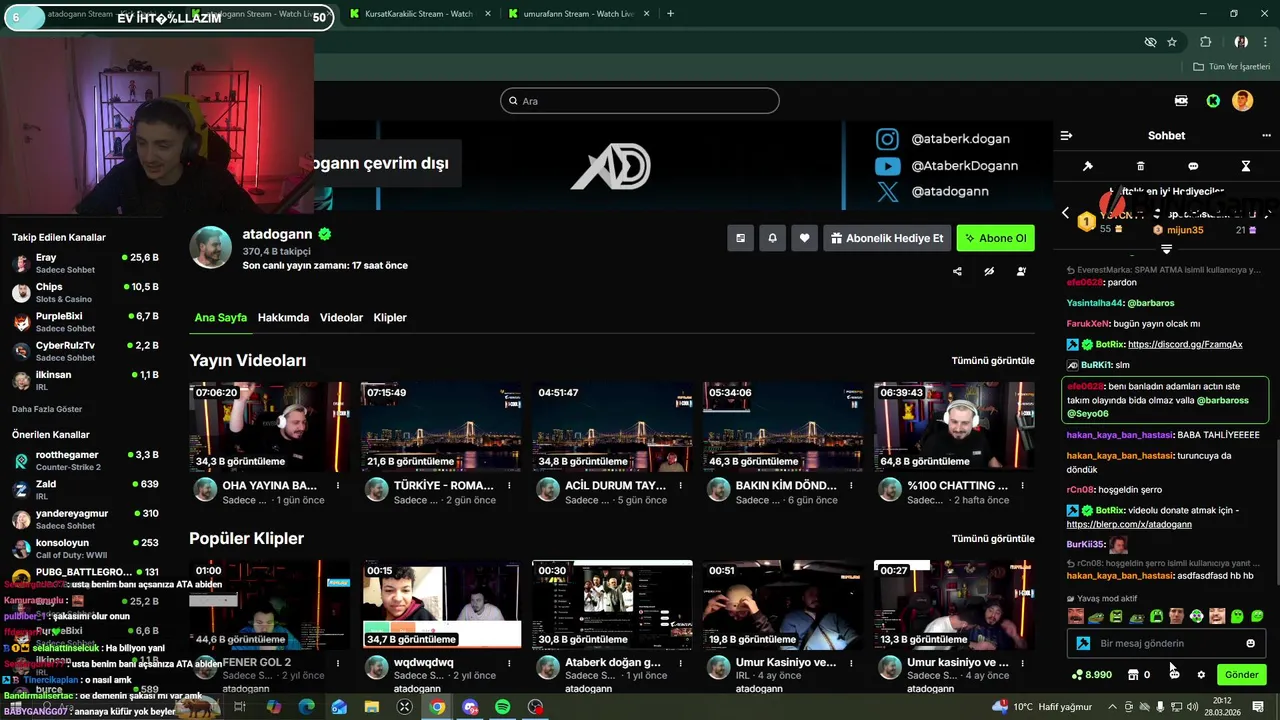View all Popüler Klipler via Tümünü görüntüle
This screenshot has height=720, width=1280.
pyautogui.click(x=993, y=538)
